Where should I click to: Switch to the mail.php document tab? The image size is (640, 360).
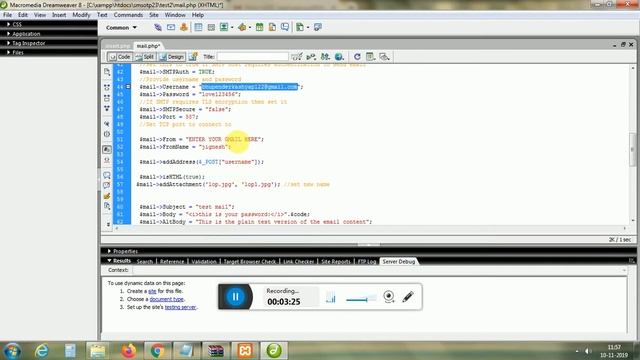[x=148, y=46]
